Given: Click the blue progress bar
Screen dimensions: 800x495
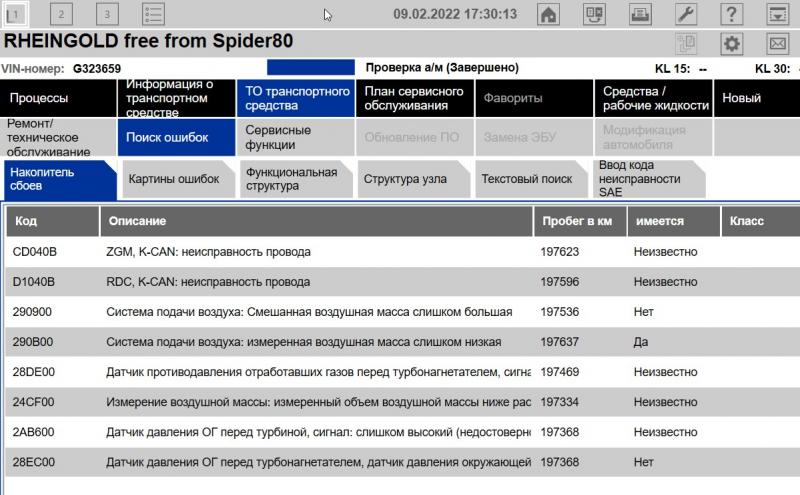Looking at the screenshot, I should (311, 67).
